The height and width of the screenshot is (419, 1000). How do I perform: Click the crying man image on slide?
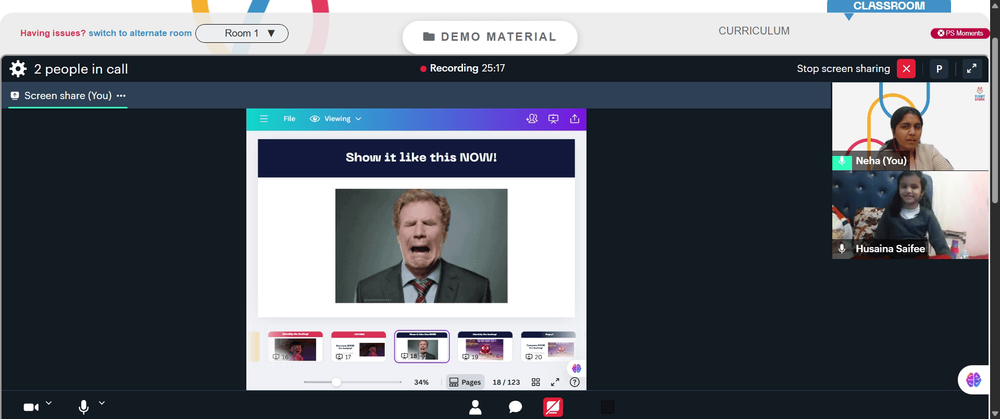click(422, 246)
